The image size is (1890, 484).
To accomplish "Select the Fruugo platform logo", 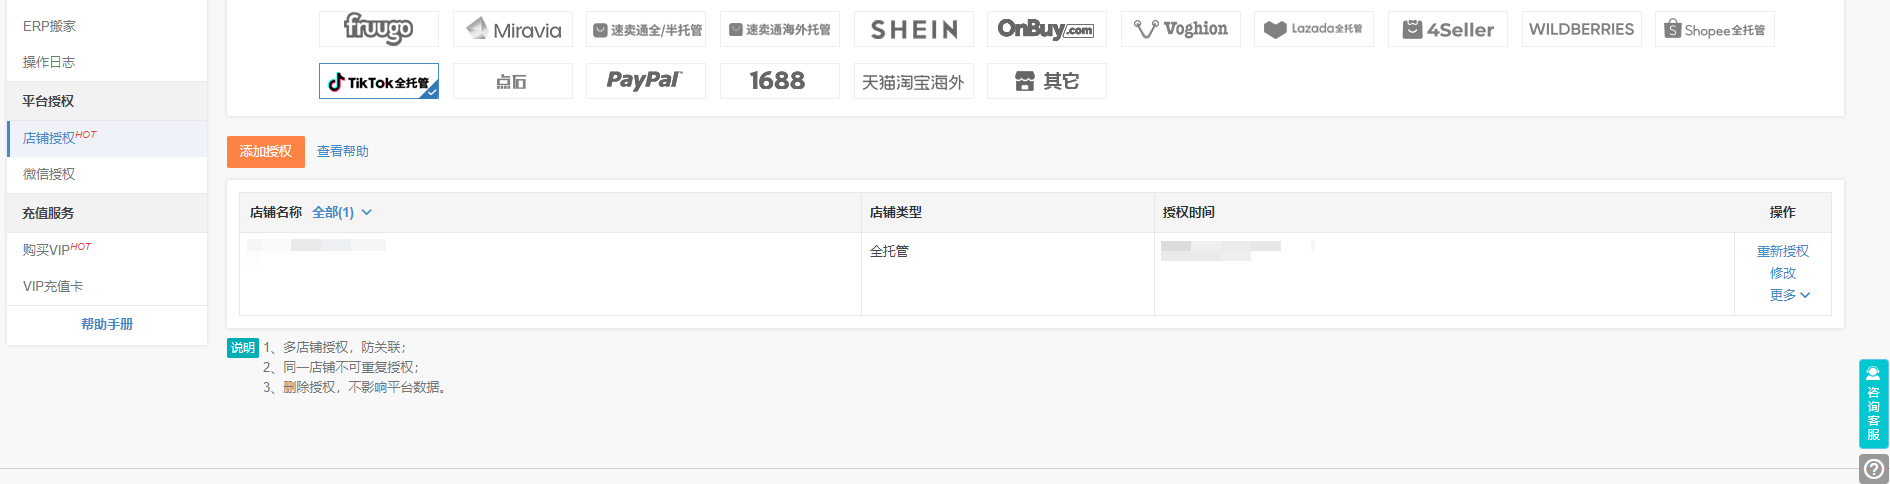I will click(x=379, y=29).
